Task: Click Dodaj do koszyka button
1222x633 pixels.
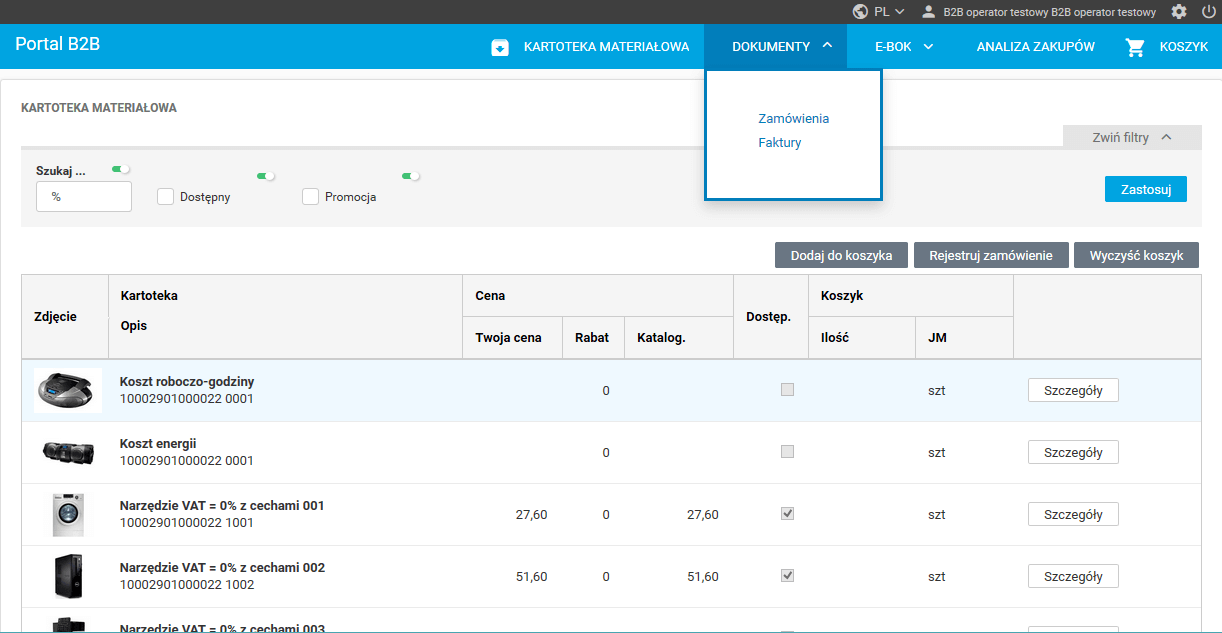Action: pos(841,255)
